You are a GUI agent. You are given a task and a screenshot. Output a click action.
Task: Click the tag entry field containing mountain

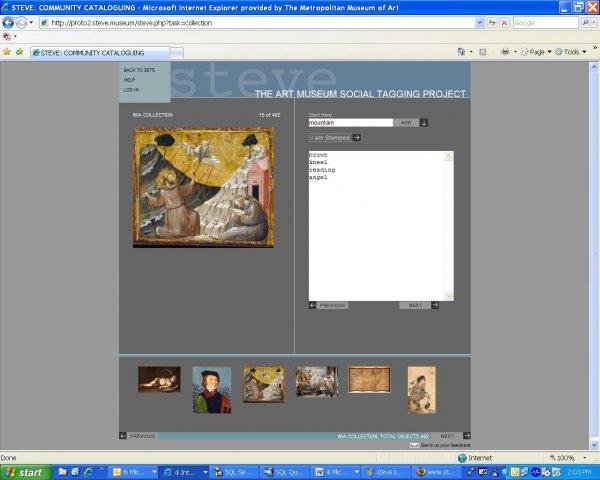351,122
